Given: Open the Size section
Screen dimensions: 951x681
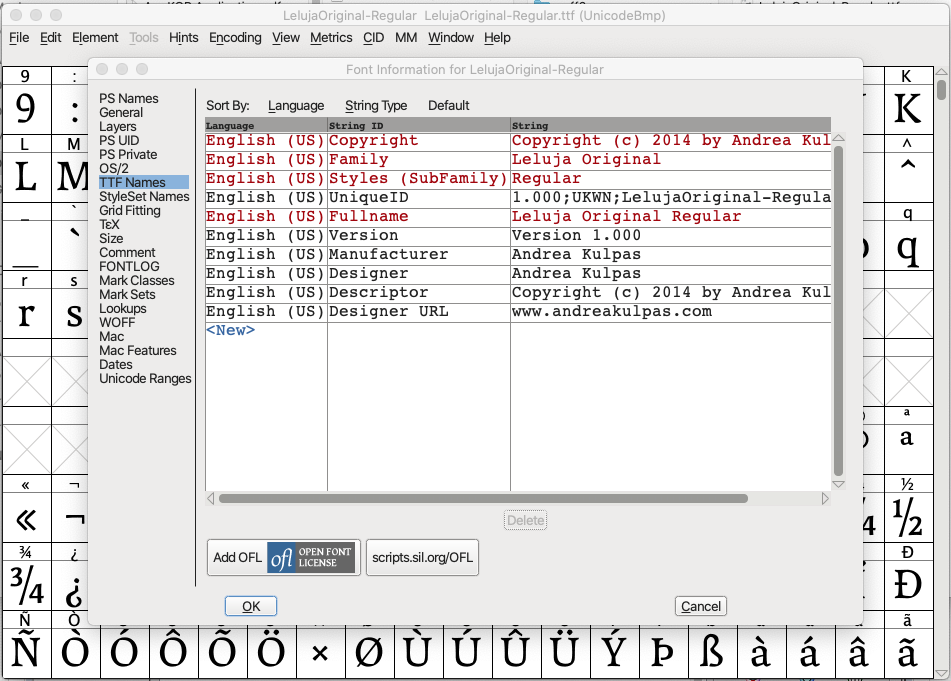Looking at the screenshot, I should (111, 238).
